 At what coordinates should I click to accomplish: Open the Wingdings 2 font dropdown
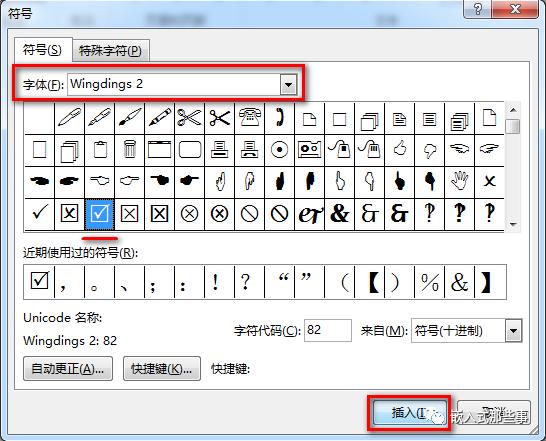click(289, 85)
